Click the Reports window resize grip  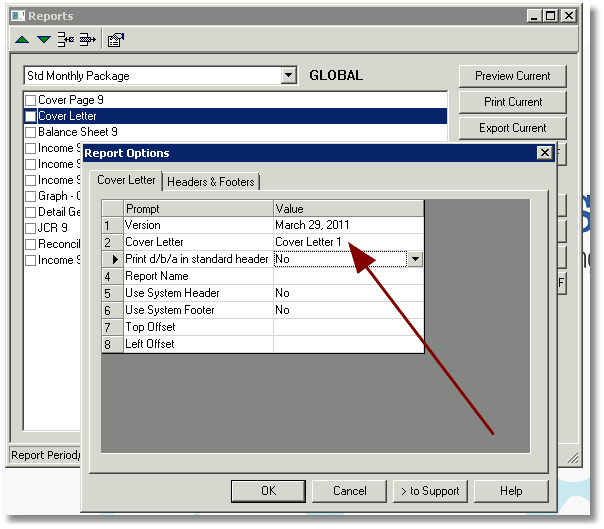coord(572,457)
